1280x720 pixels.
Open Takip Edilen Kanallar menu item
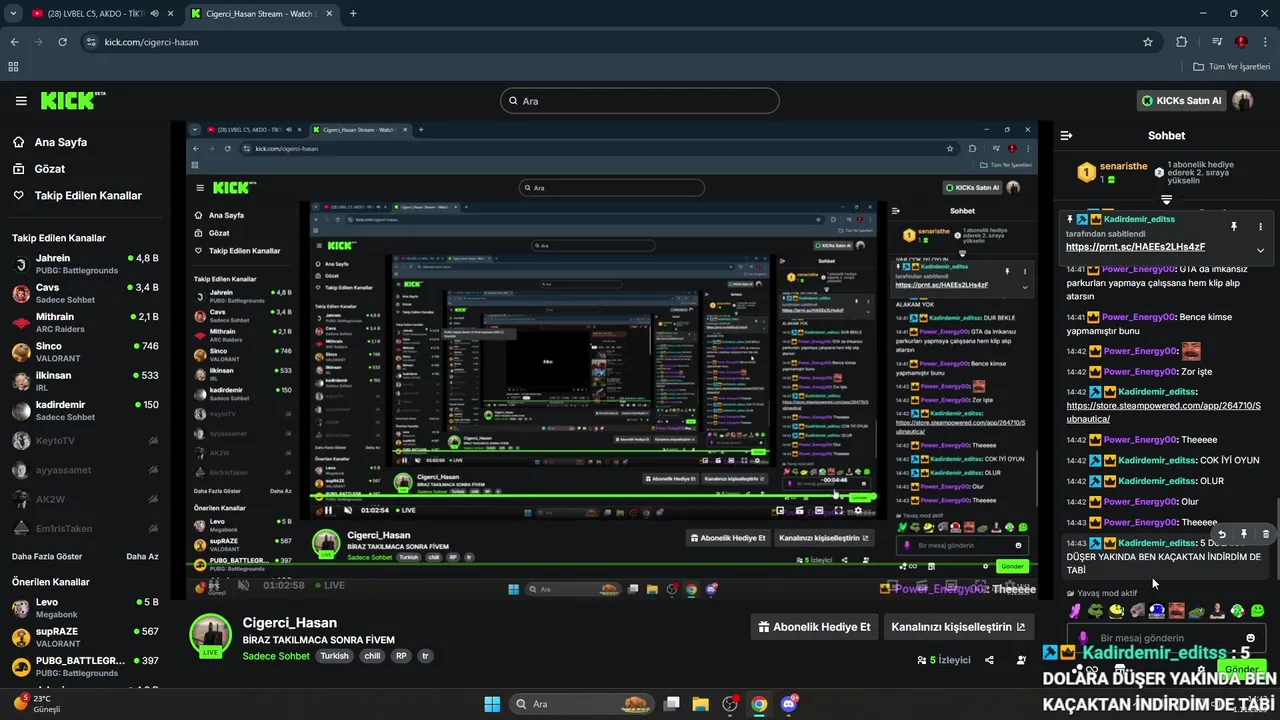[88, 196]
